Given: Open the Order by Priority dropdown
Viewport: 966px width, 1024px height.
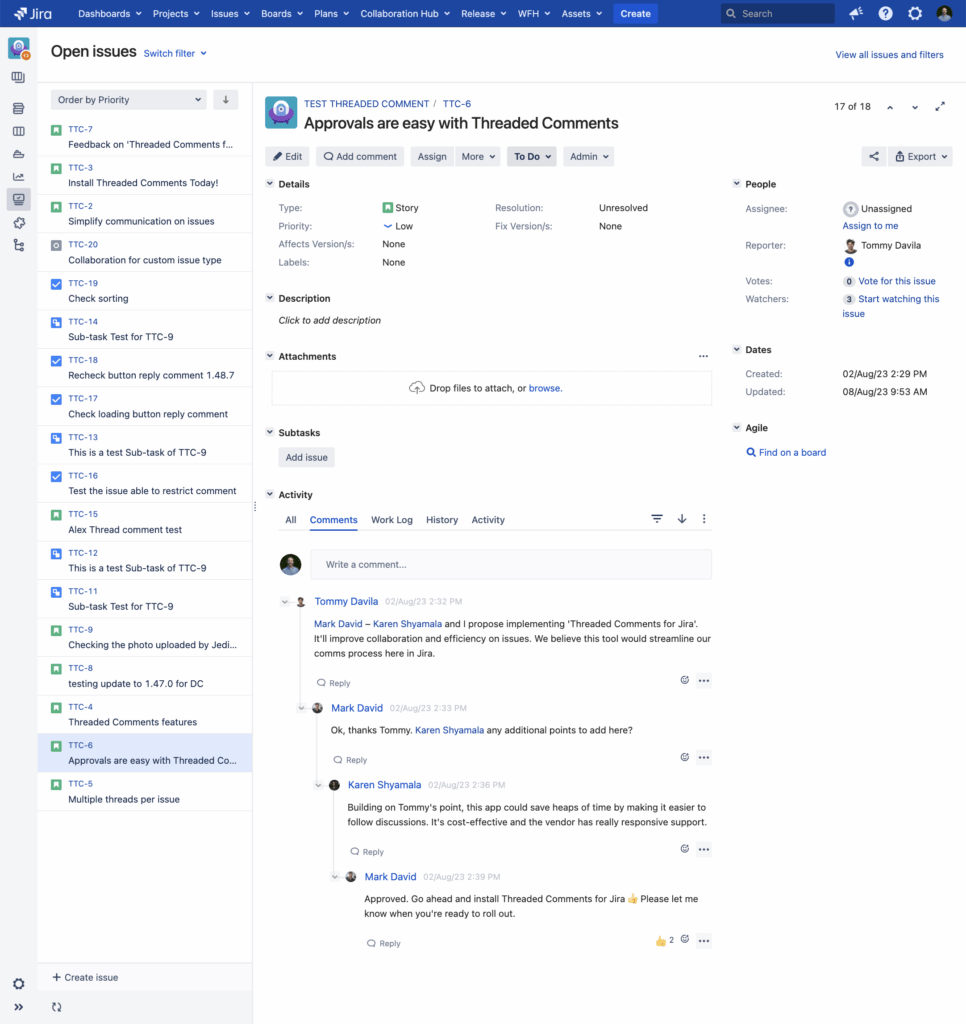Looking at the screenshot, I should point(128,100).
